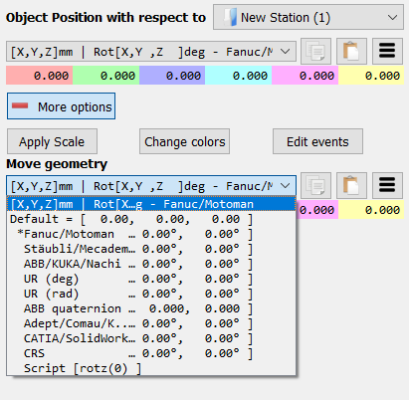Click the red X position value field
The height and width of the screenshot is (400, 409).
pos(39,75)
